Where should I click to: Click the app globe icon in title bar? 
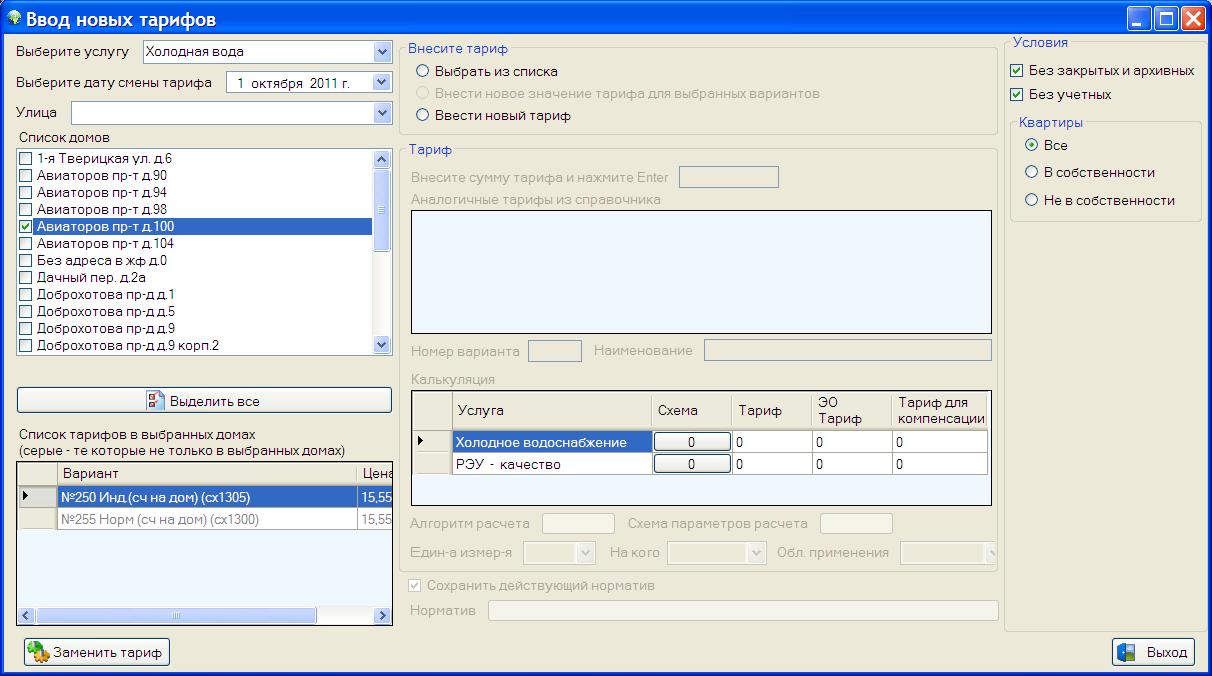click(14, 18)
